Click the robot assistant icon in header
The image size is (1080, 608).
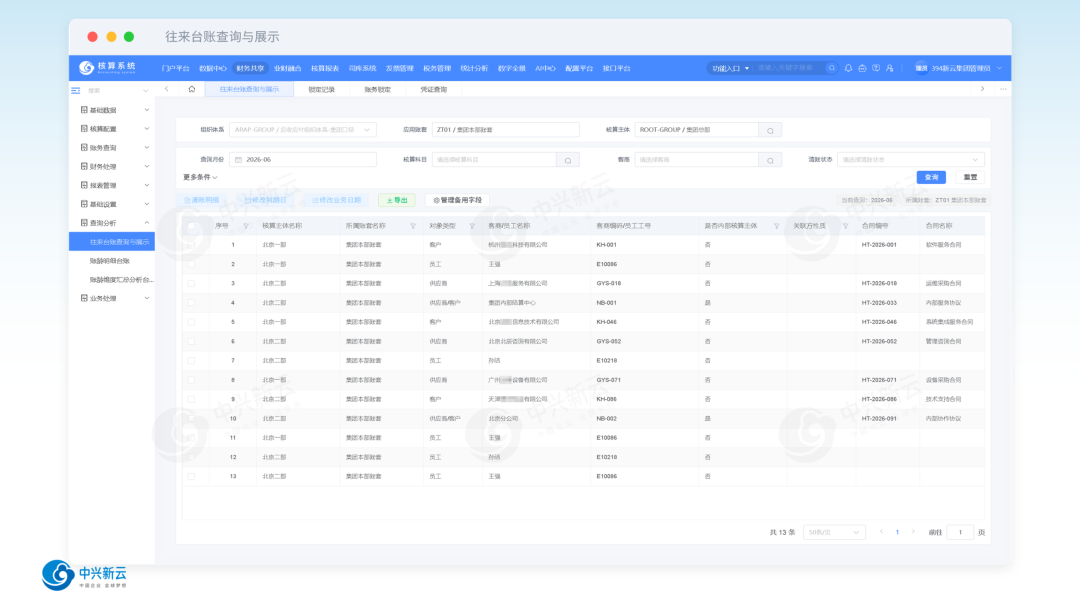pyautogui.click(x=862, y=68)
